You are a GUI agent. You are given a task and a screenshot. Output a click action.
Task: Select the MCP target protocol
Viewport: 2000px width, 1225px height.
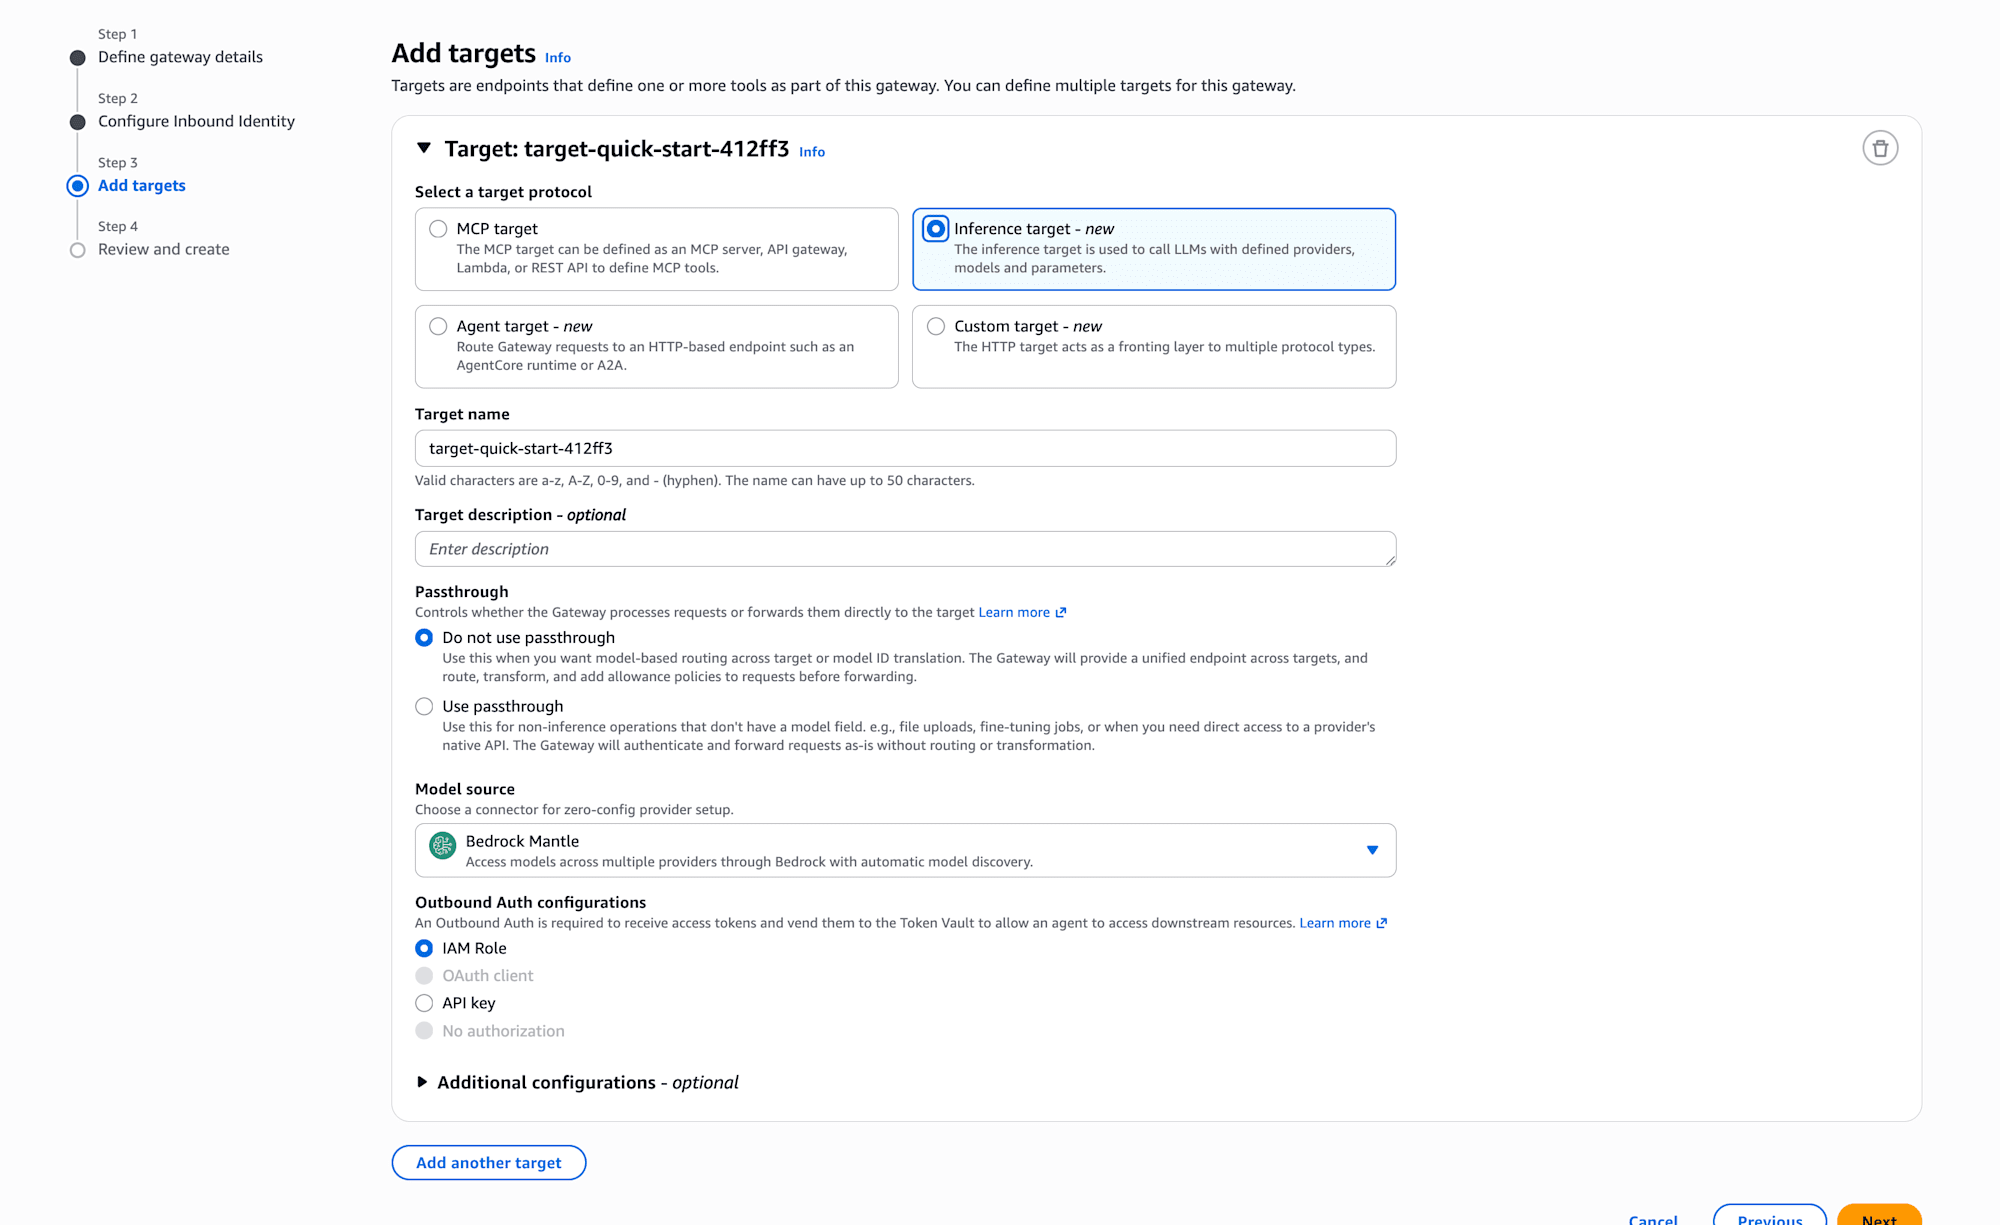[438, 229]
